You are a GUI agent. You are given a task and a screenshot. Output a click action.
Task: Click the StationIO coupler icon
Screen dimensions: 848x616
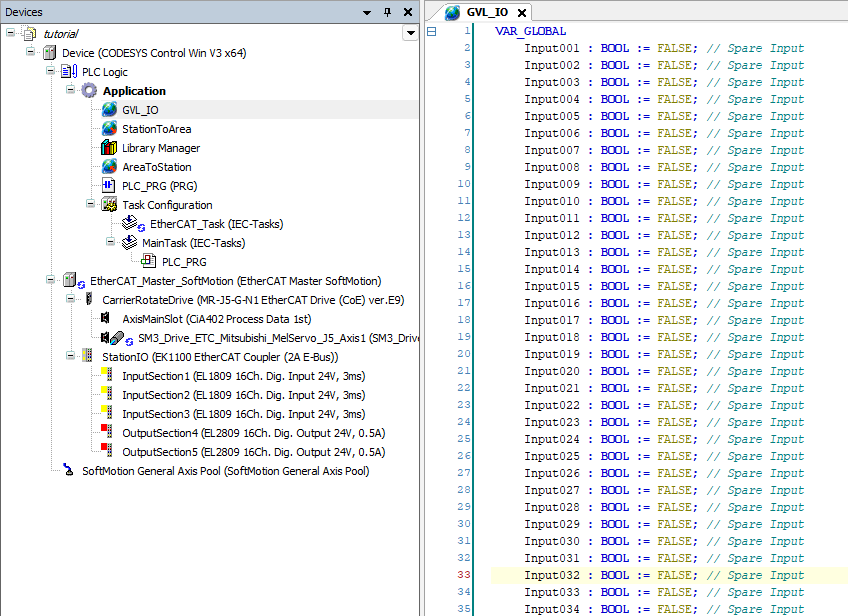click(x=87, y=356)
